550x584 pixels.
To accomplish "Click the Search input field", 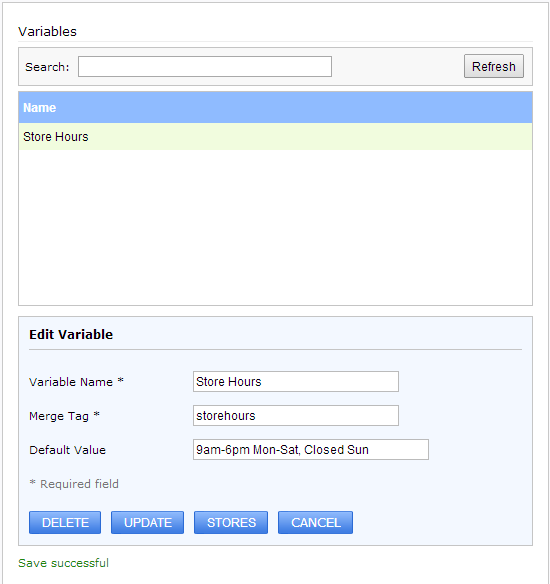I will point(205,67).
